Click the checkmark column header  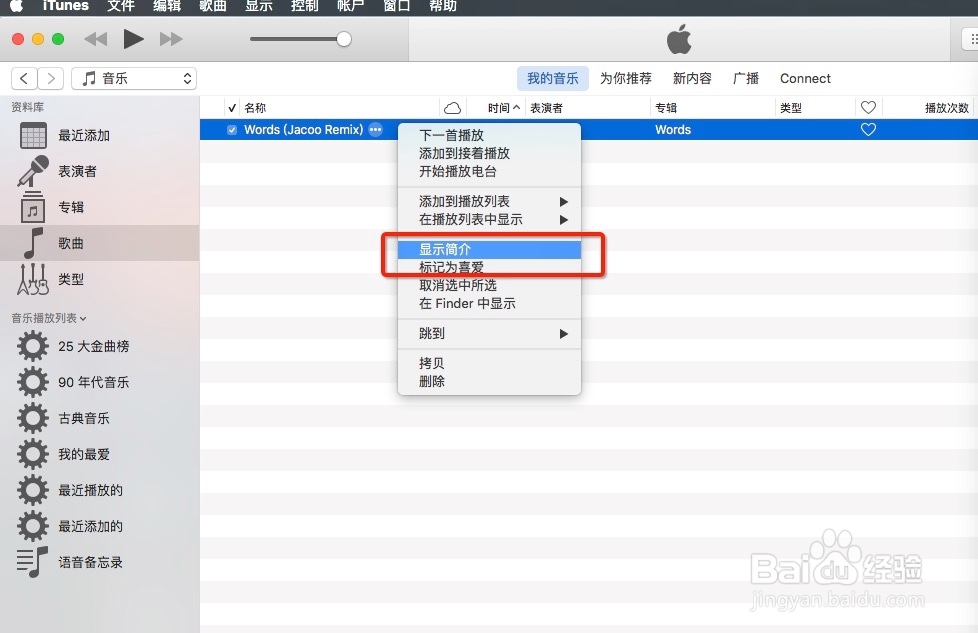pyautogui.click(x=232, y=108)
